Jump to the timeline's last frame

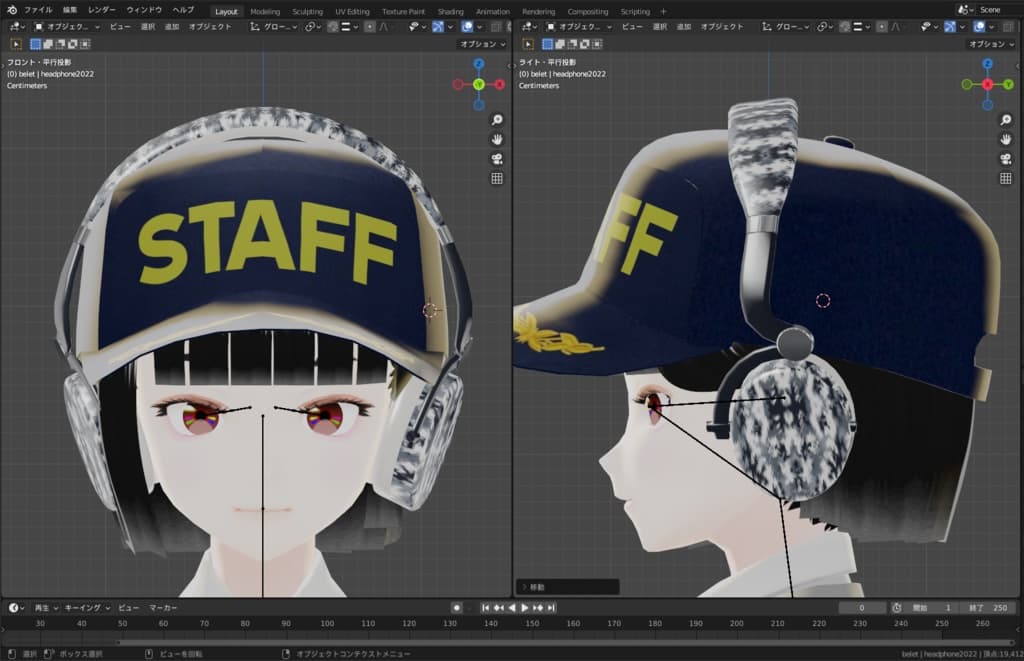551,608
